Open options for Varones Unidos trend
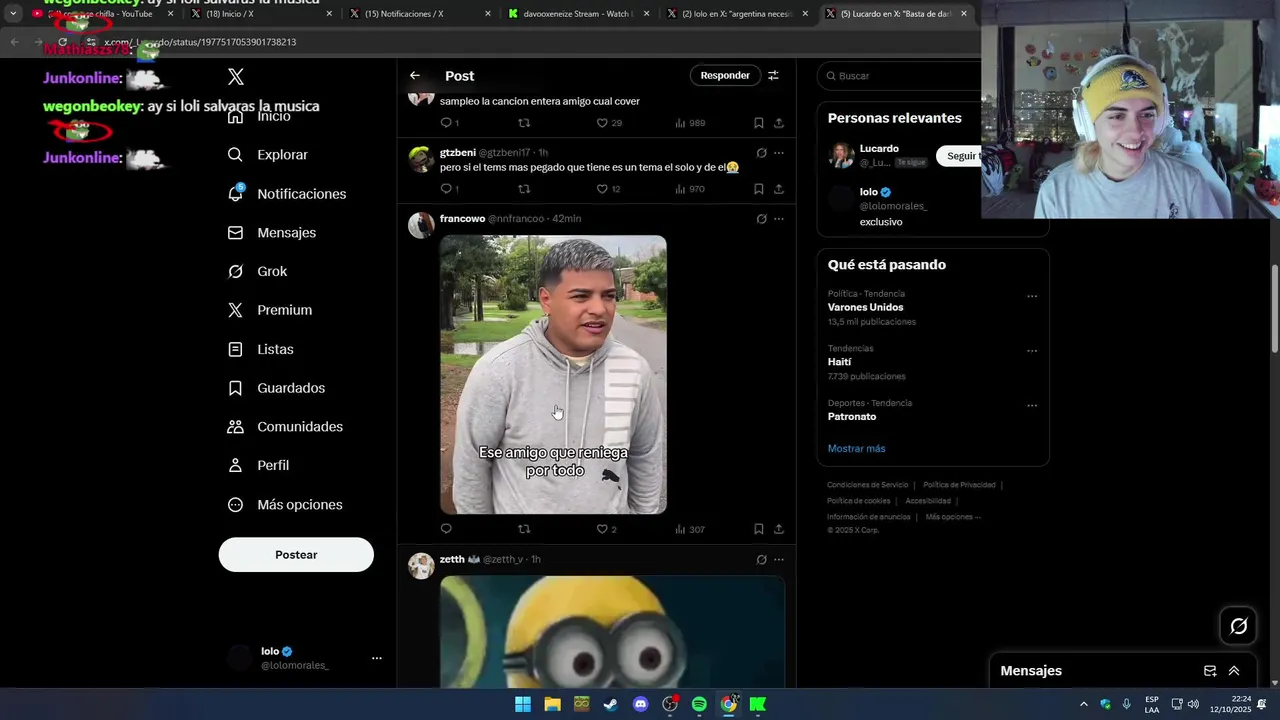The width and height of the screenshot is (1280, 720). click(x=1032, y=296)
